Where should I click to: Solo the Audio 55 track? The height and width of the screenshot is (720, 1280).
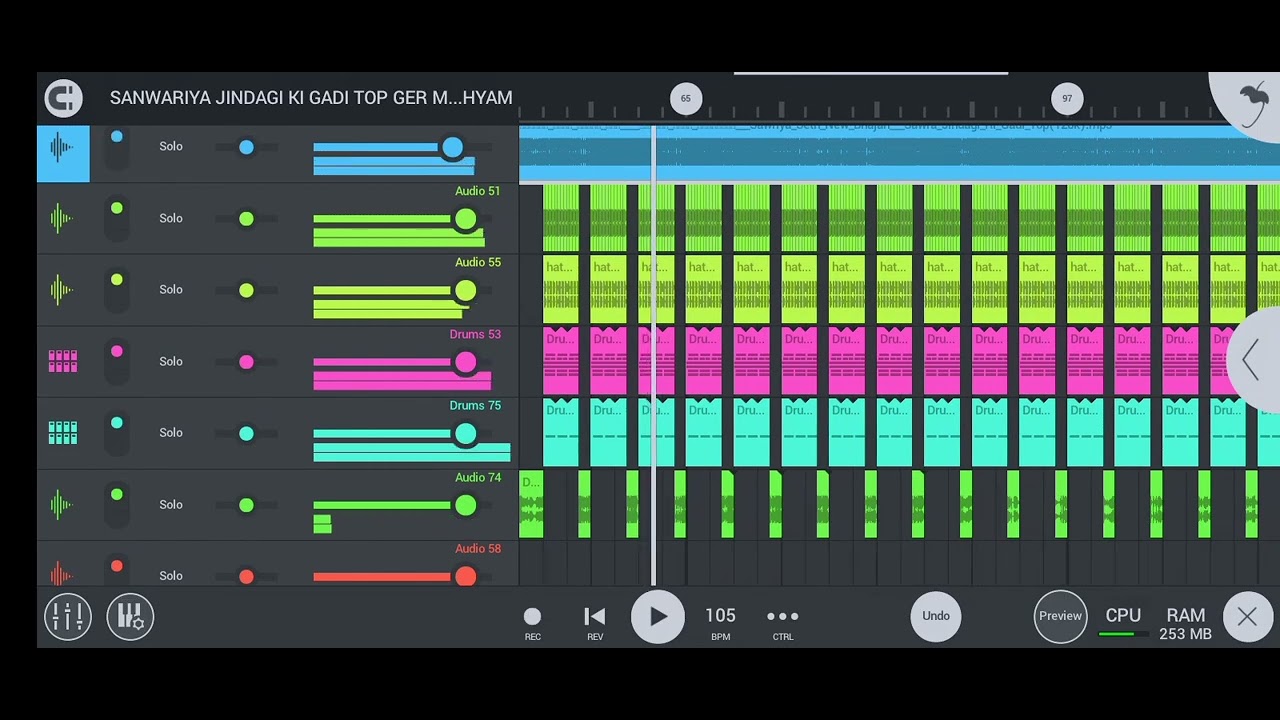click(171, 289)
